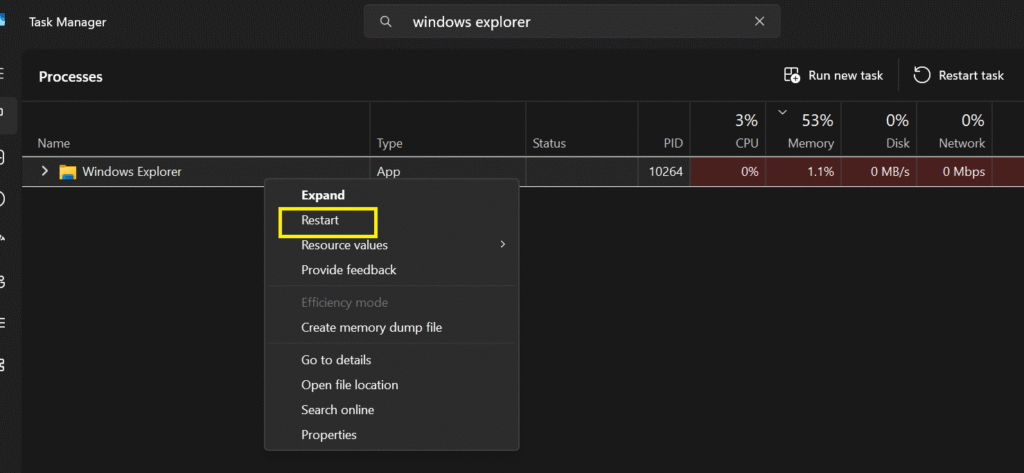Click the Windows Explorer folder icon
Screen dimensions: 1024x473
67,172
